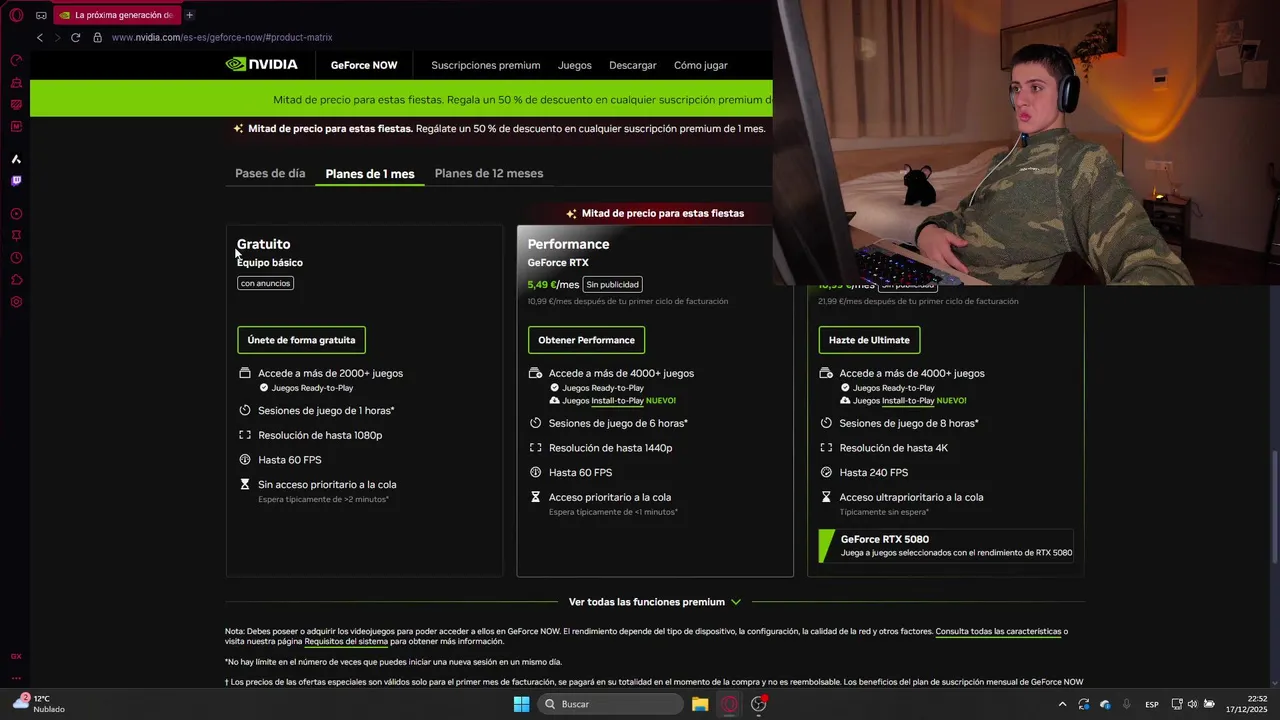Click 'Obtener Performance' button
This screenshot has width=1280, height=720.
586,340
